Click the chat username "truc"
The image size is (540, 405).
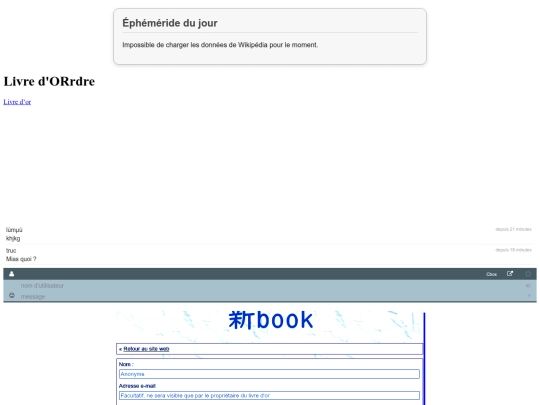(11, 250)
